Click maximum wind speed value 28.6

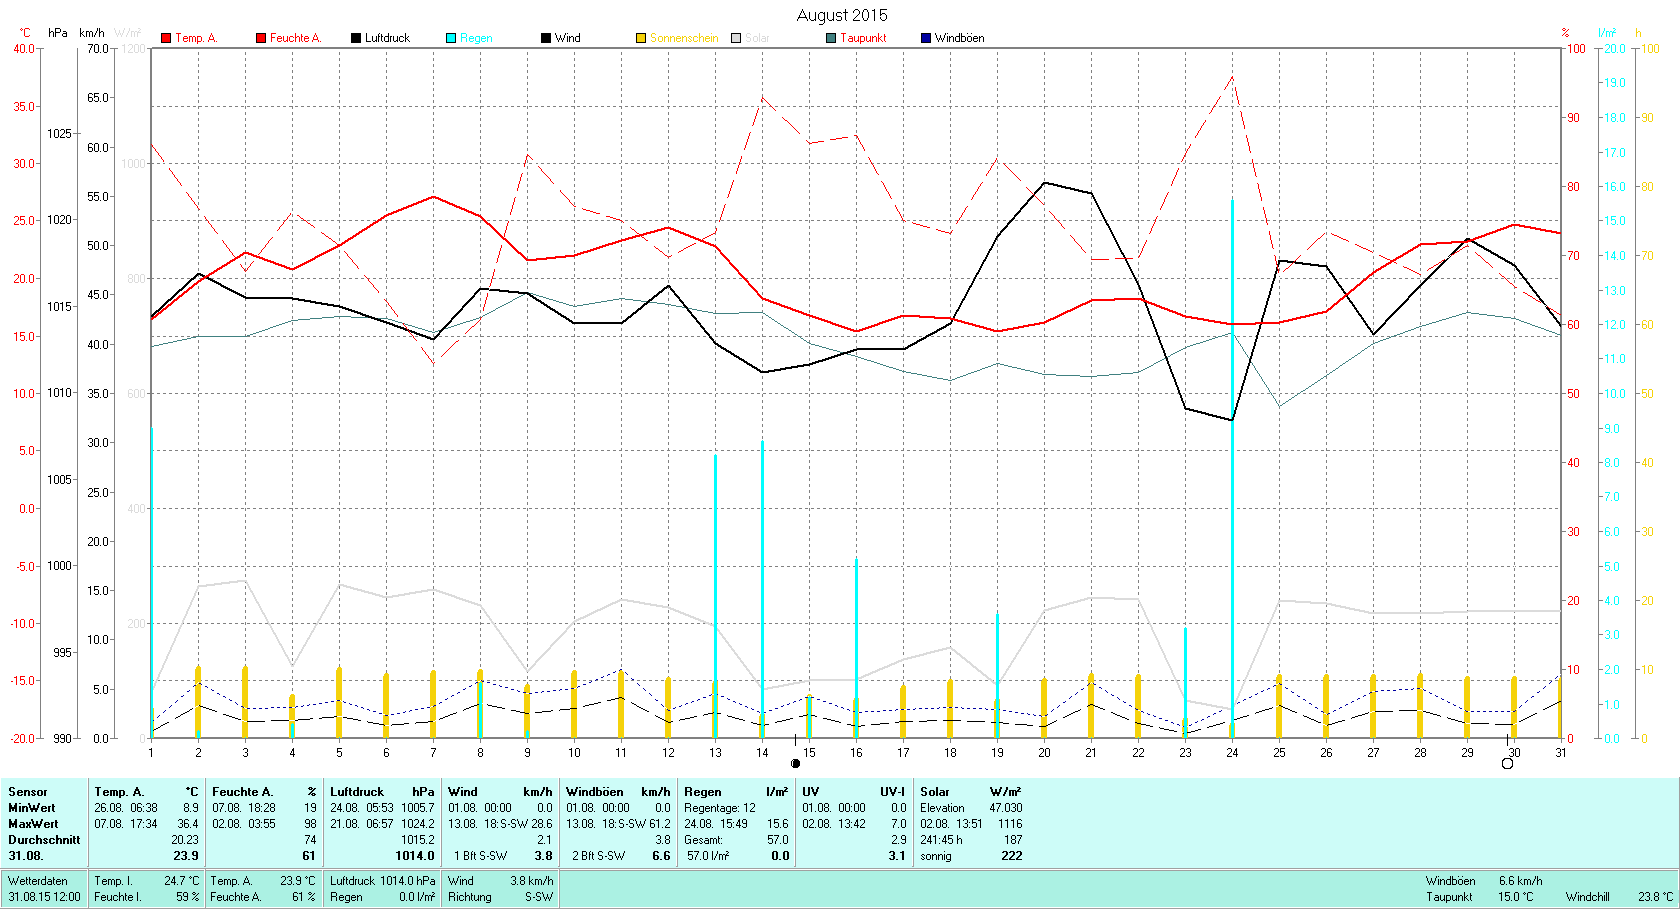point(542,824)
